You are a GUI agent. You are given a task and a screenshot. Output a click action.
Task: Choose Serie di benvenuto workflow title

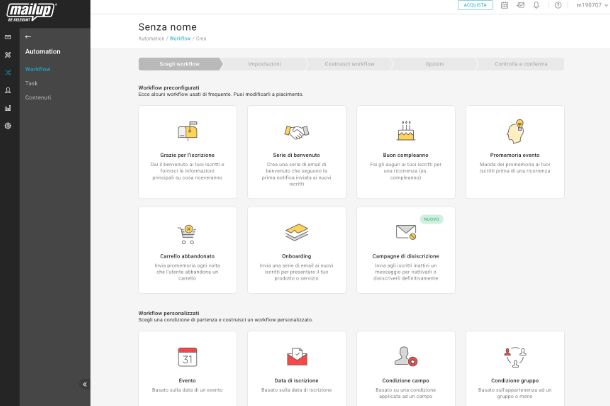296,155
